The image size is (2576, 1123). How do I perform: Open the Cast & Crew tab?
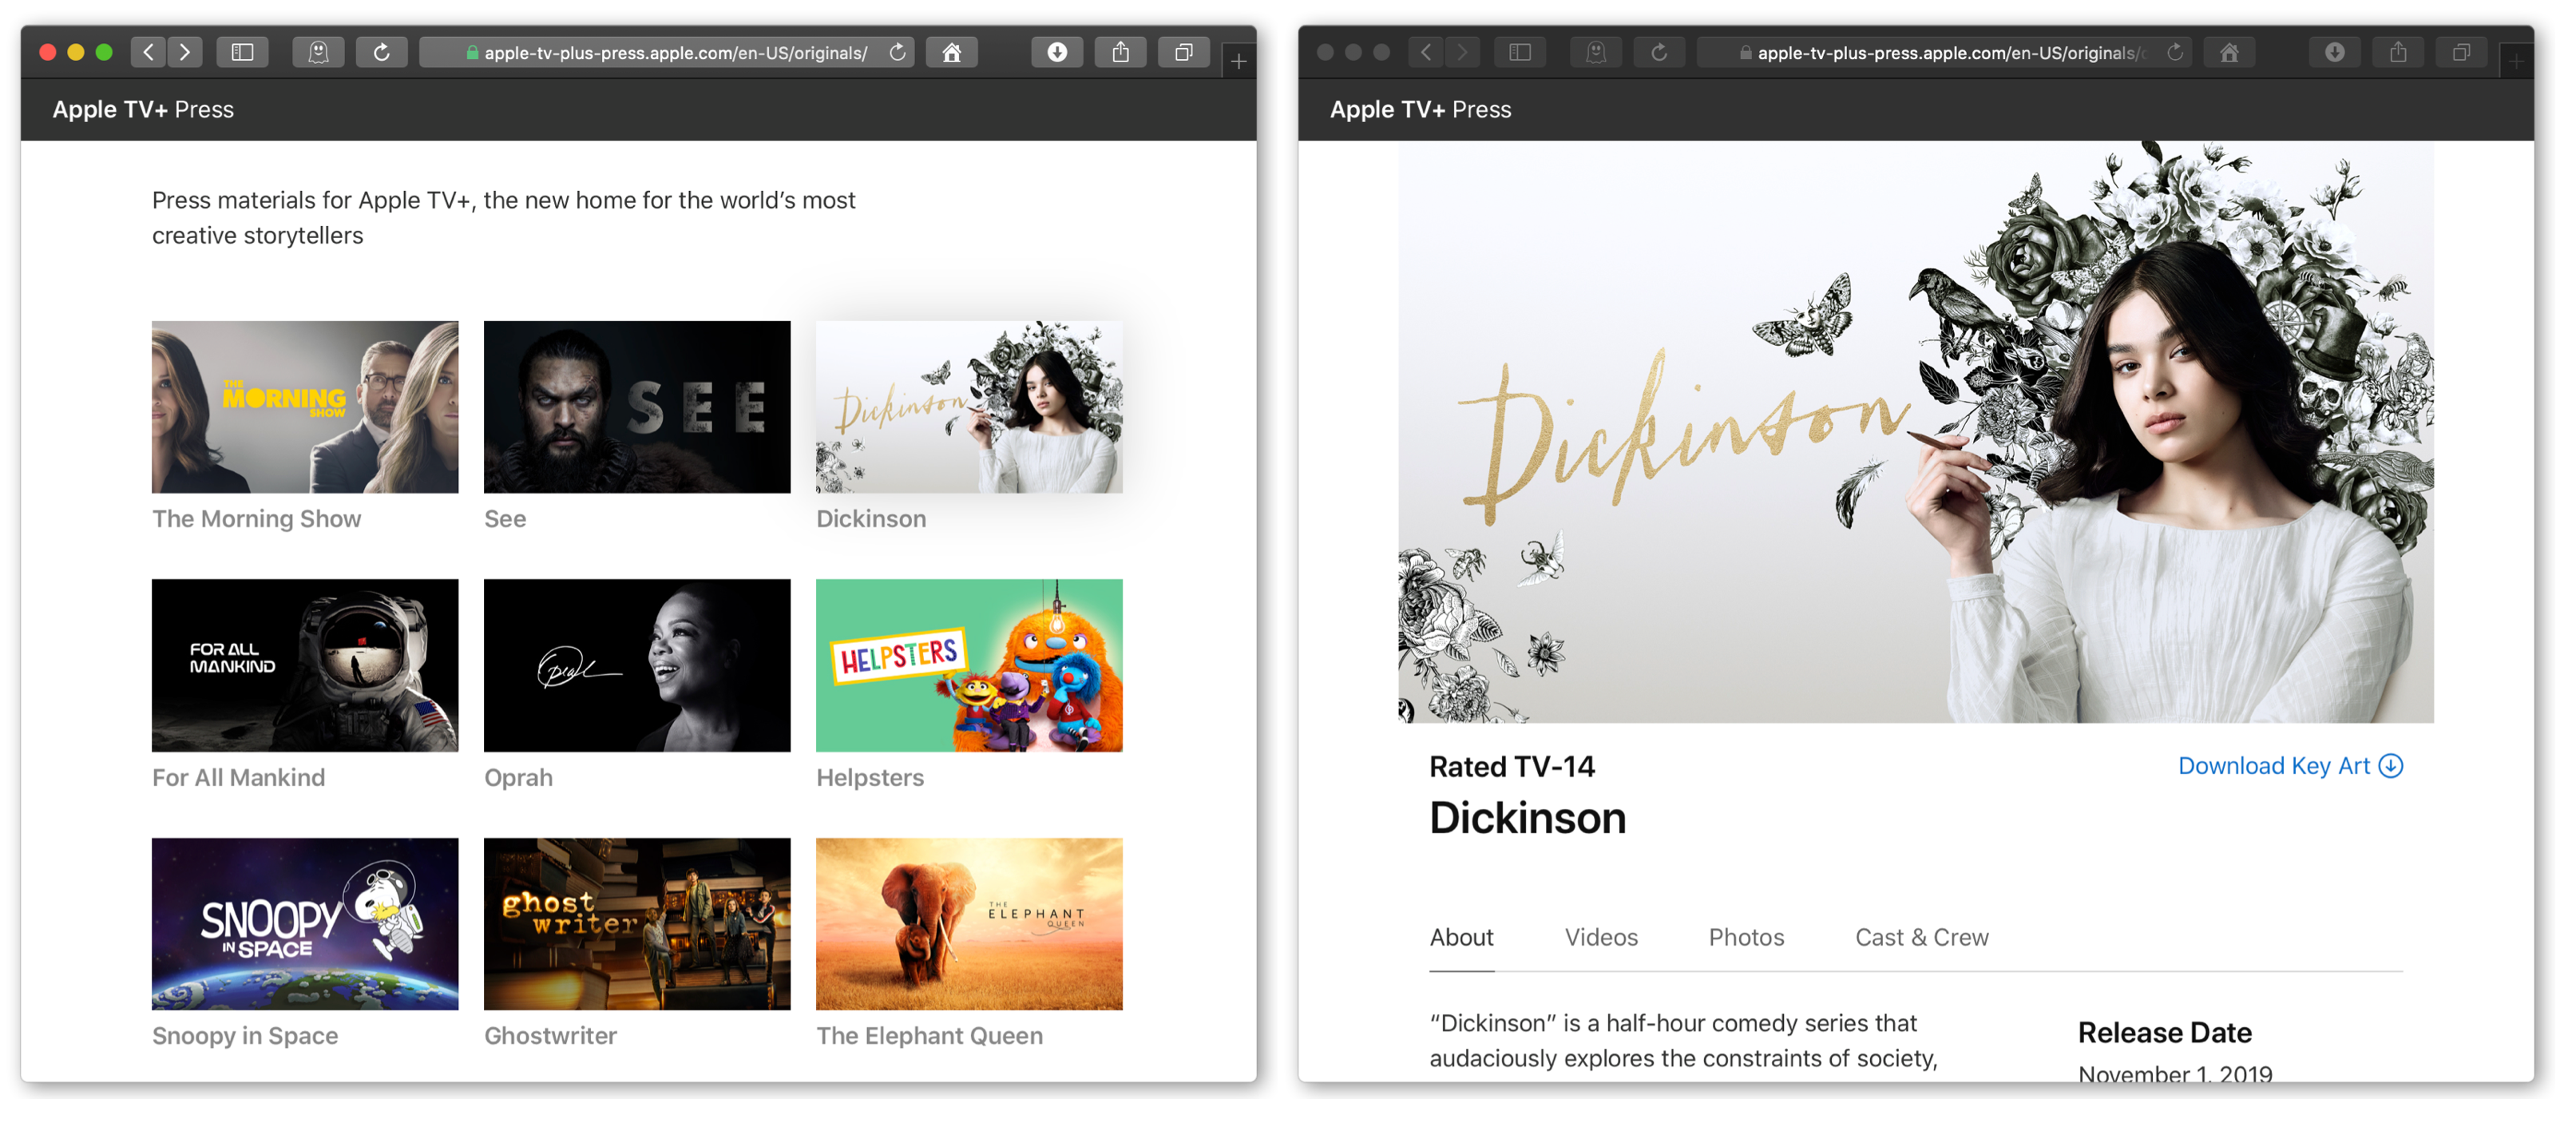(x=1921, y=937)
